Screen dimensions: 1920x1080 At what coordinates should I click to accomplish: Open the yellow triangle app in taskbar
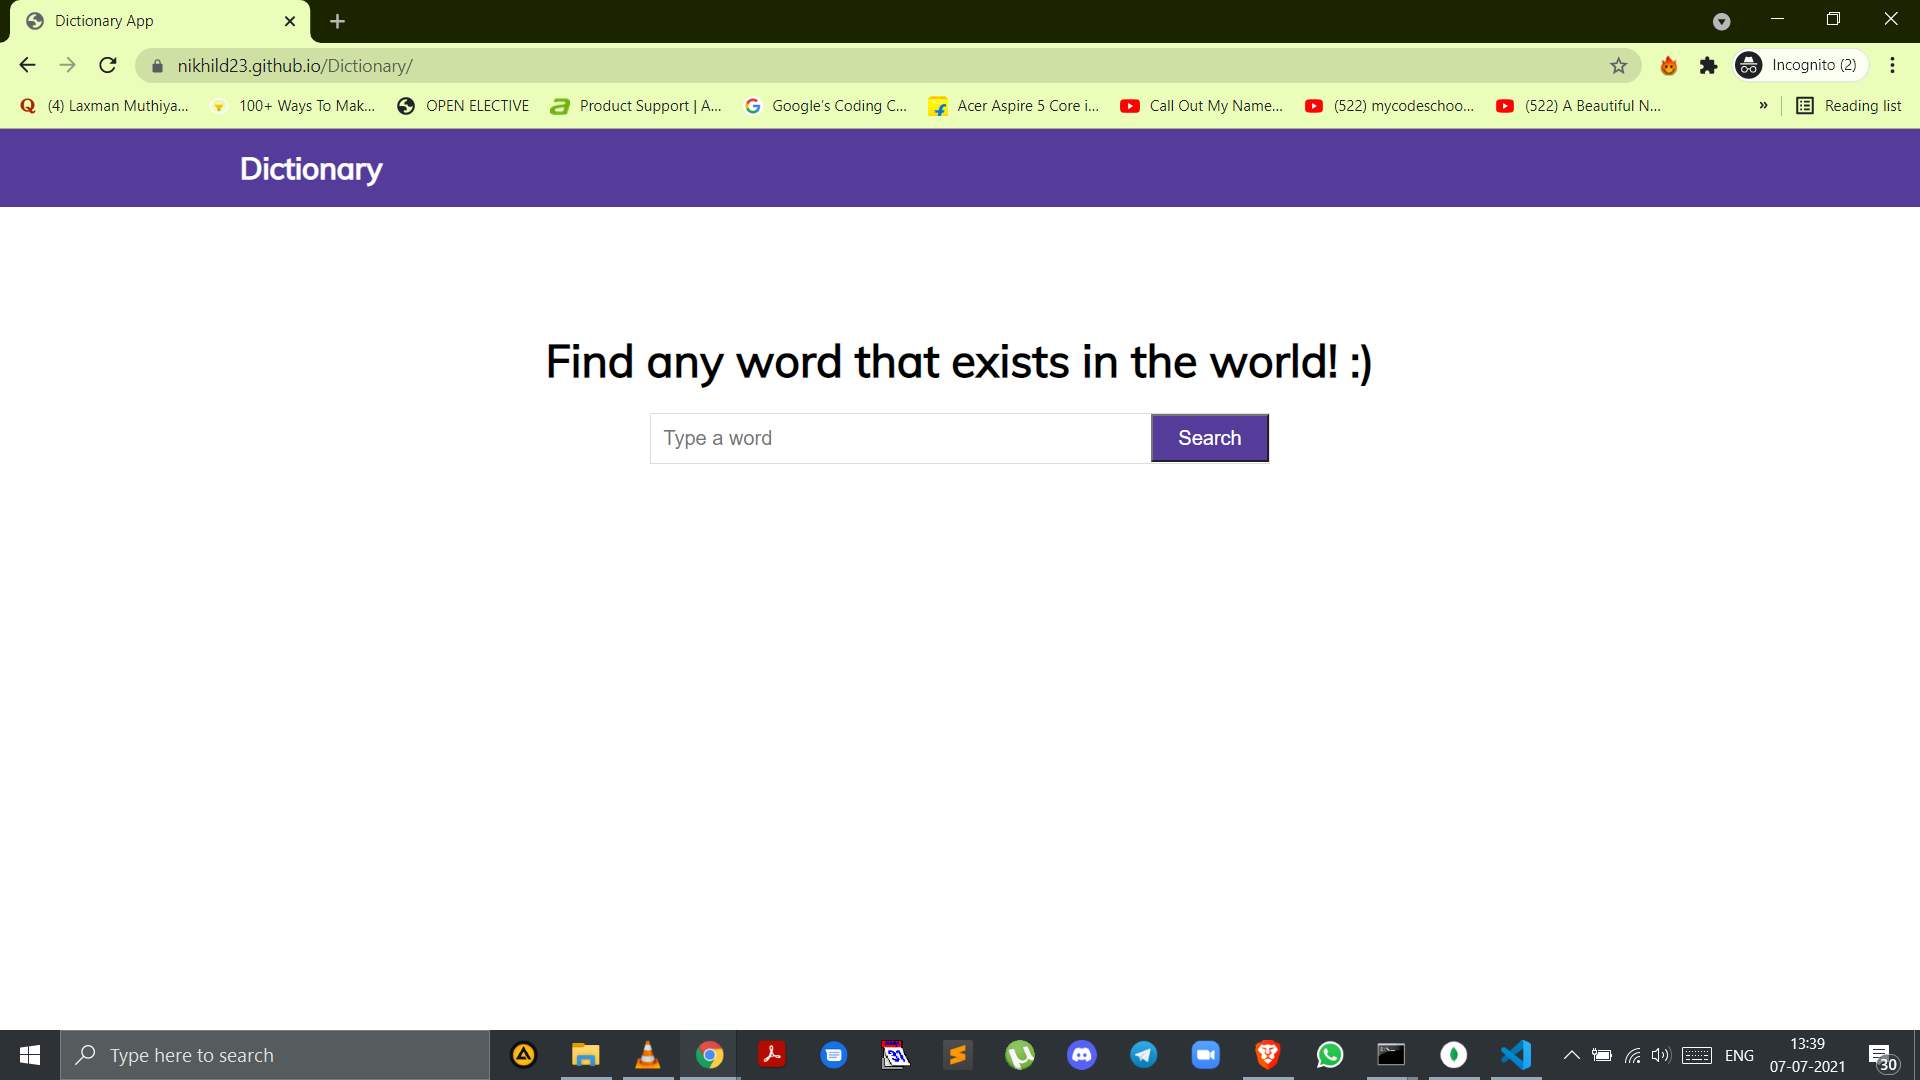pyautogui.click(x=523, y=1055)
